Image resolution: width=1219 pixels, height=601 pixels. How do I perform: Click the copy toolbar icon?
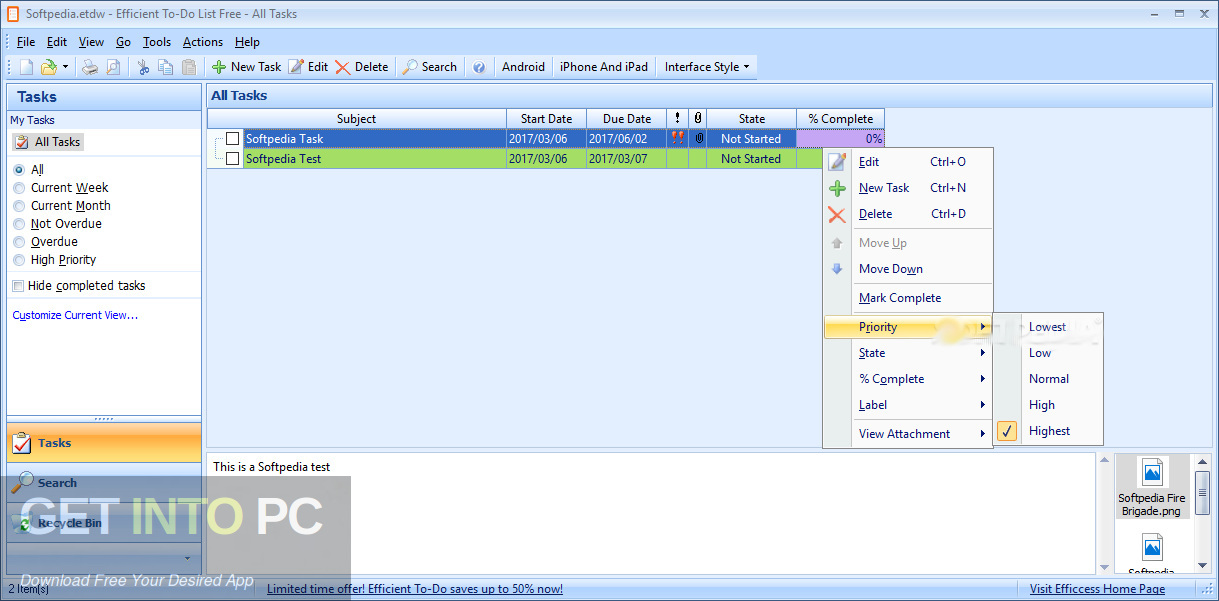click(165, 67)
